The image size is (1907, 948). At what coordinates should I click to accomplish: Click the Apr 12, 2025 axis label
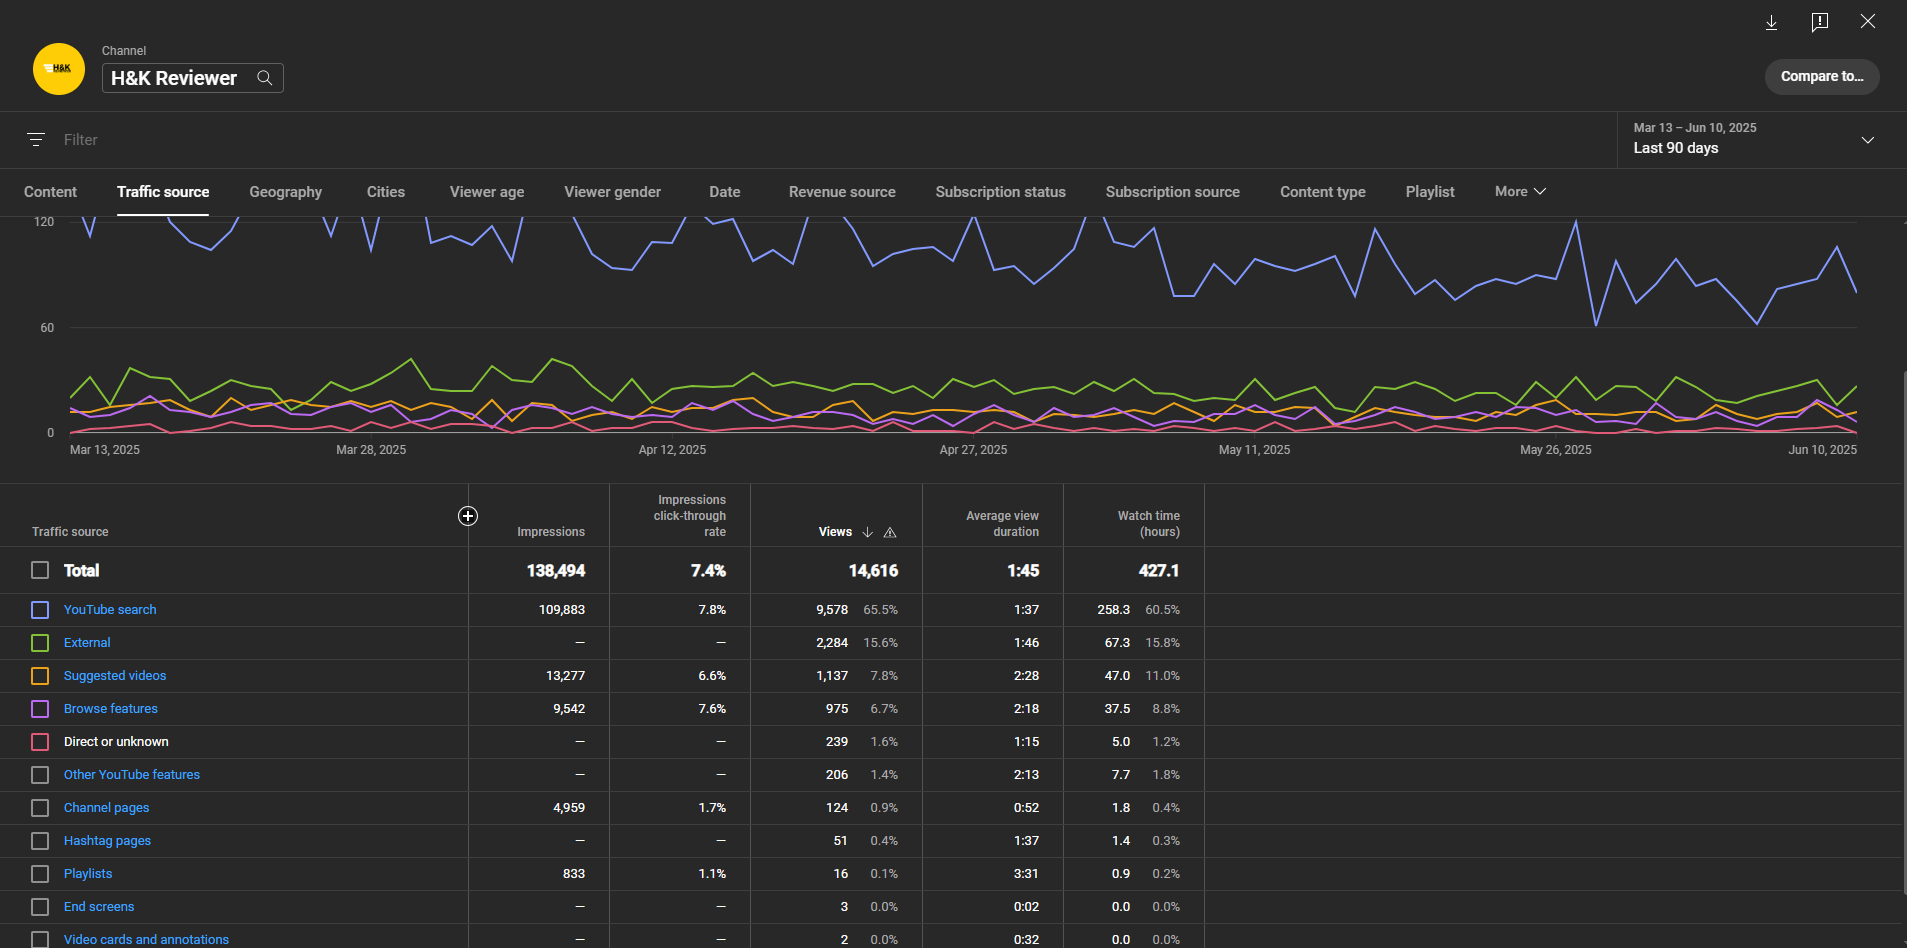click(x=672, y=450)
